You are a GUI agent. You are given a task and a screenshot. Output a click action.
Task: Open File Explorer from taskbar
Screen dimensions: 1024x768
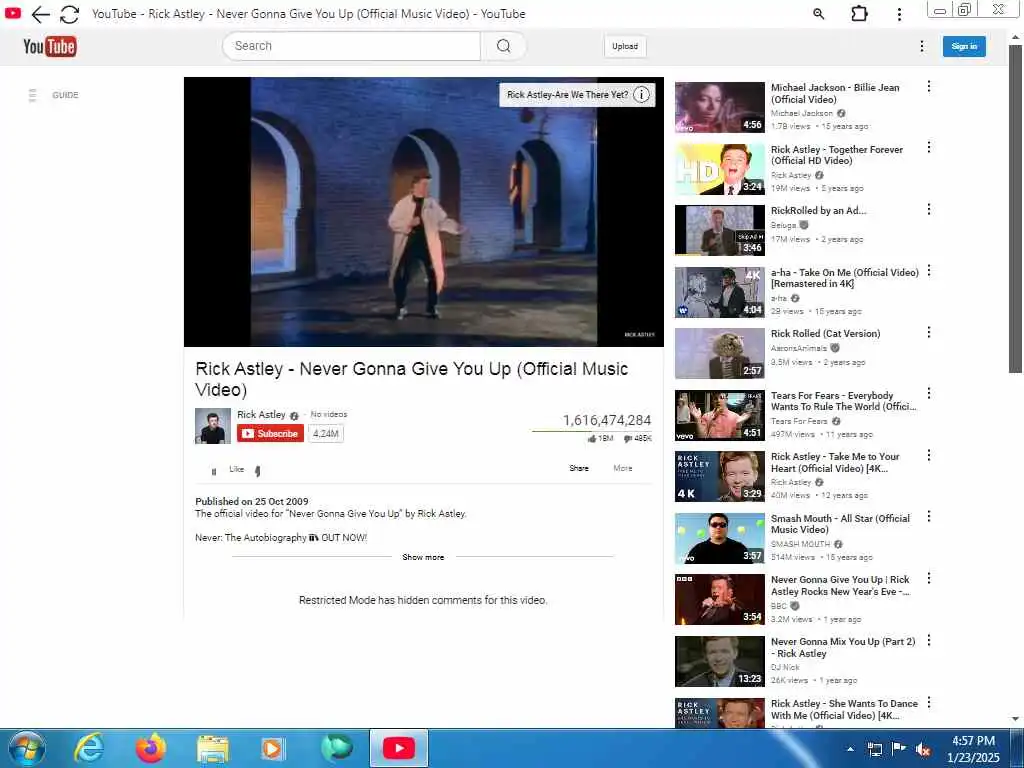point(213,748)
